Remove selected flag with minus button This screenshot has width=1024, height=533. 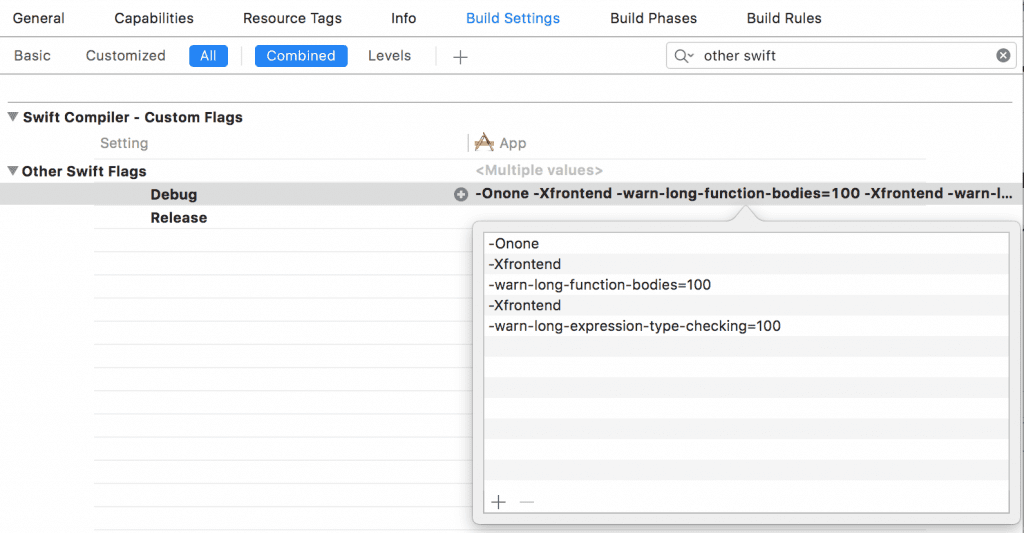527,502
